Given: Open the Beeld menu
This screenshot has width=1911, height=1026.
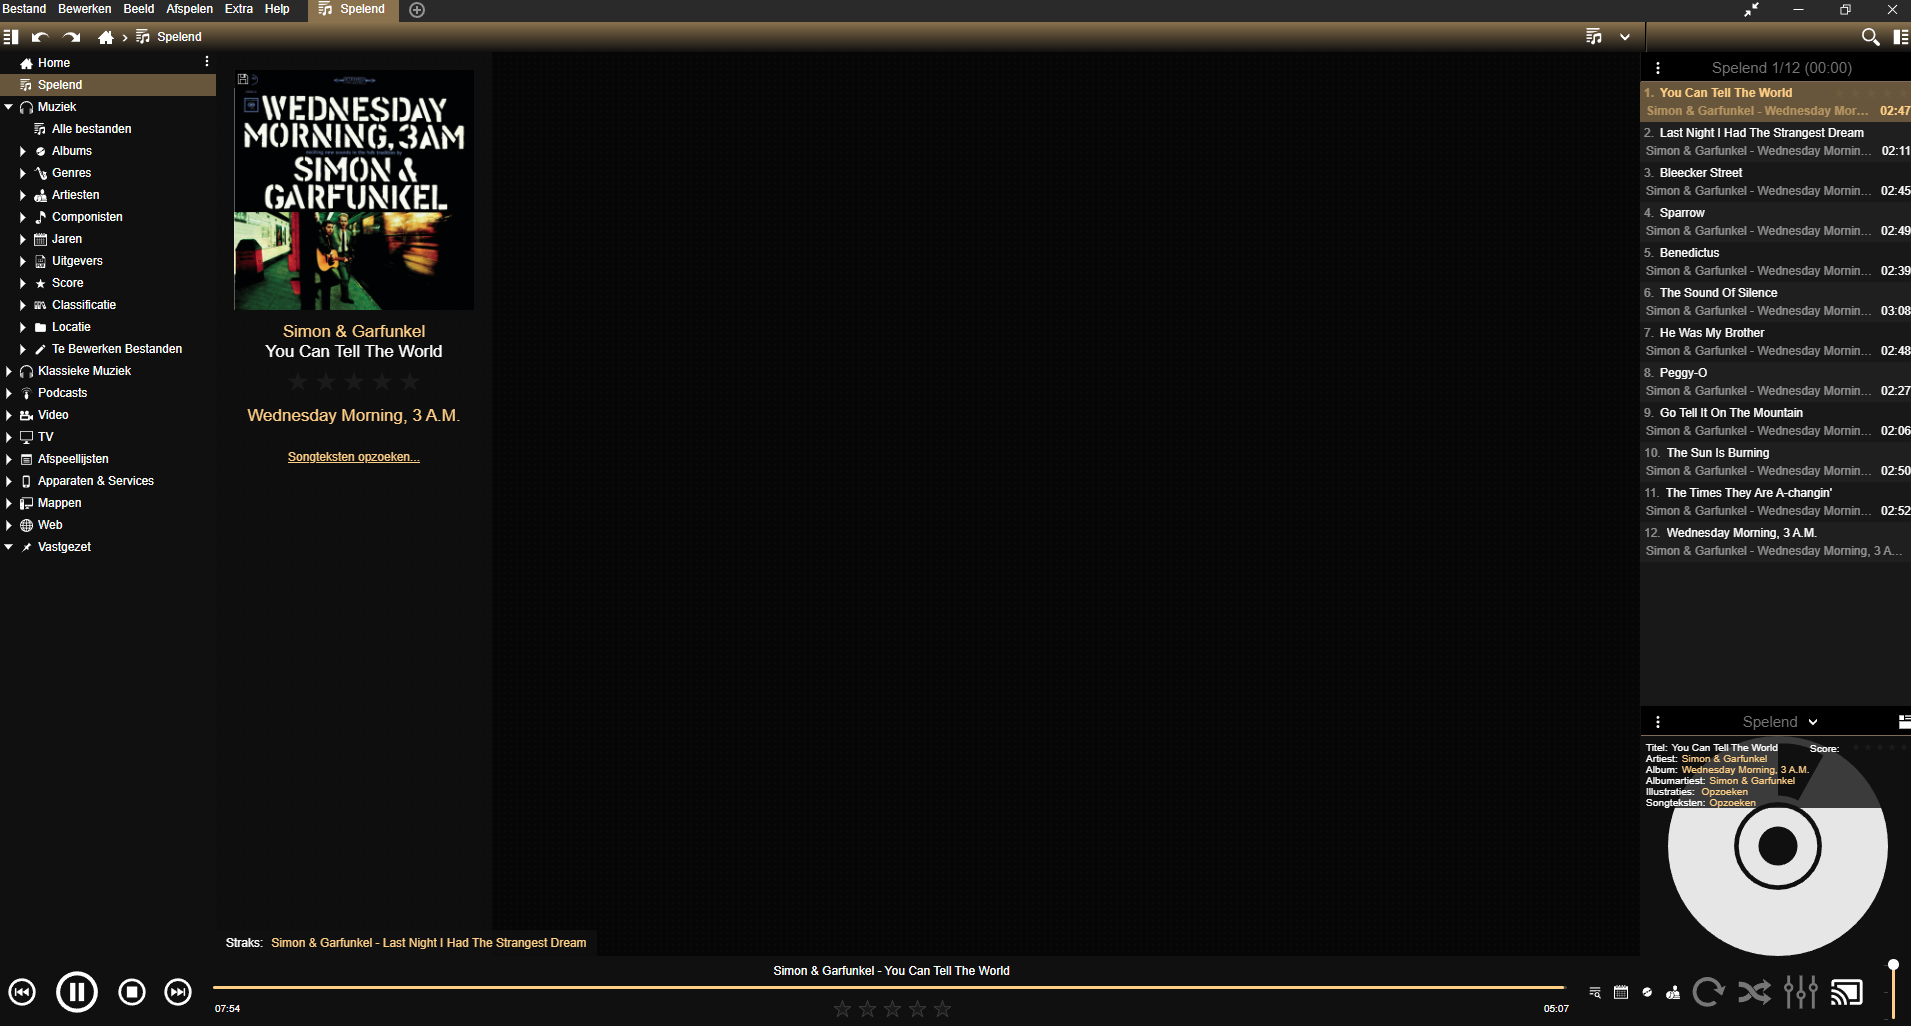Looking at the screenshot, I should (139, 9).
